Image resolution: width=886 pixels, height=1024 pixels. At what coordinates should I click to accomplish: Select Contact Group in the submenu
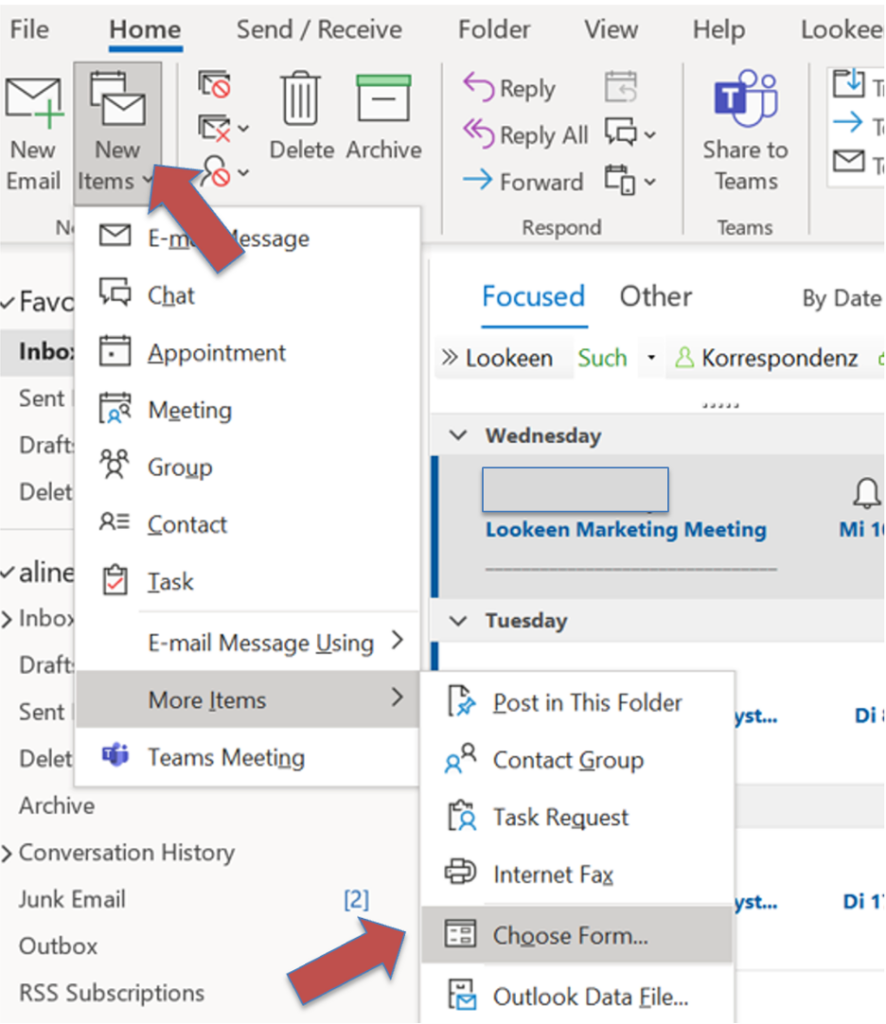pos(567,760)
